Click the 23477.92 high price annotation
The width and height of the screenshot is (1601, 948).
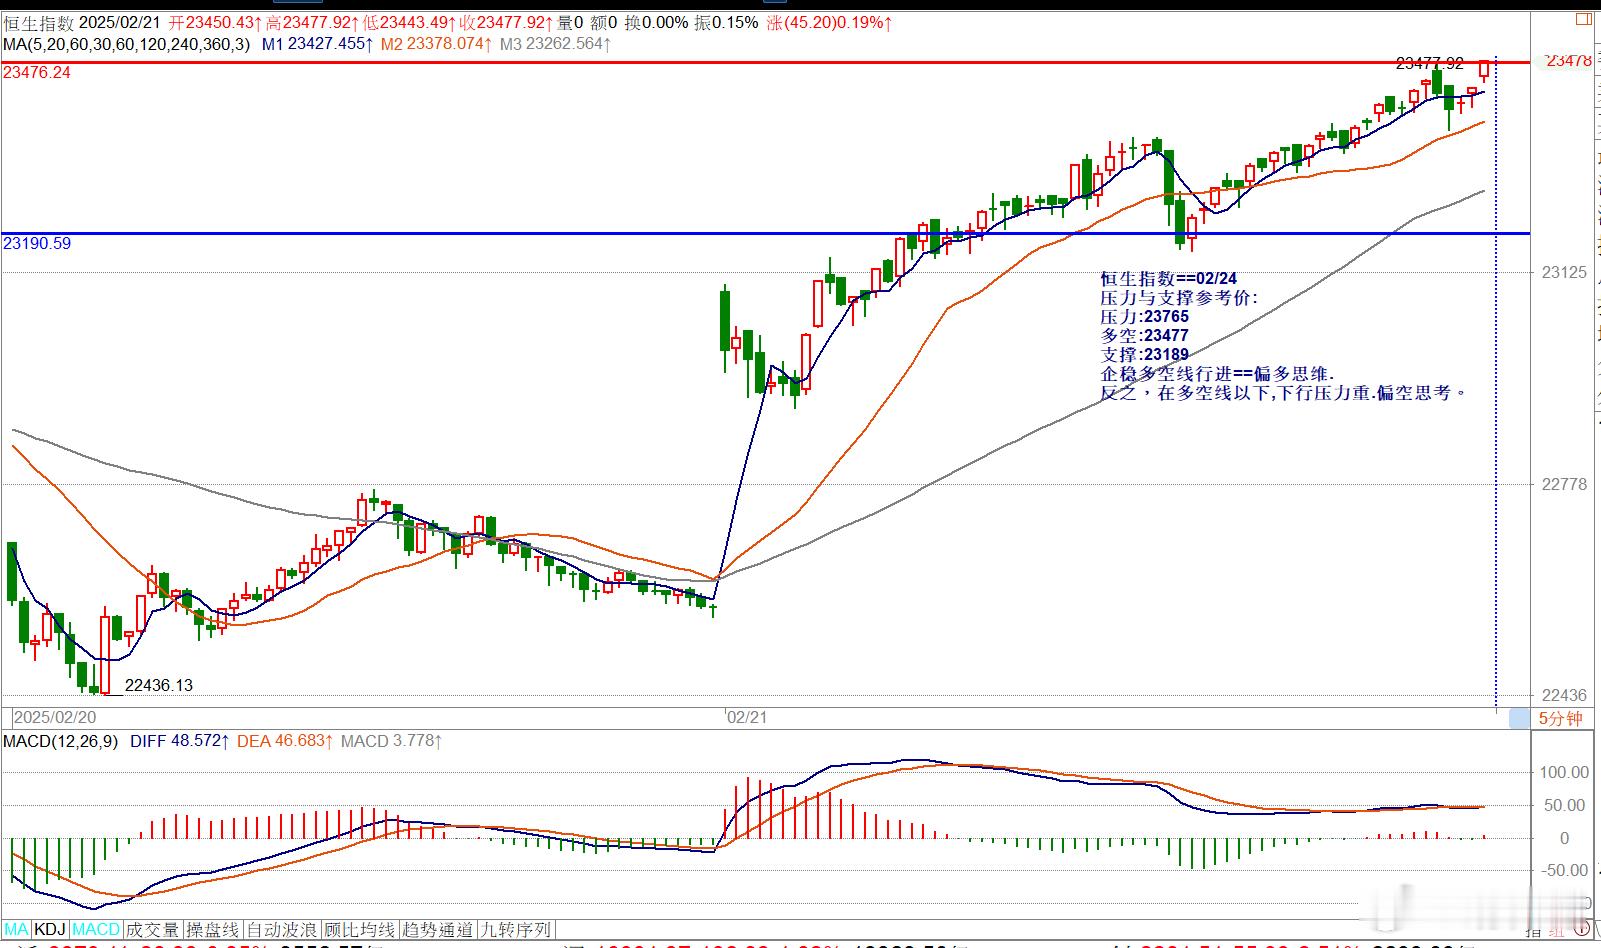point(1430,63)
